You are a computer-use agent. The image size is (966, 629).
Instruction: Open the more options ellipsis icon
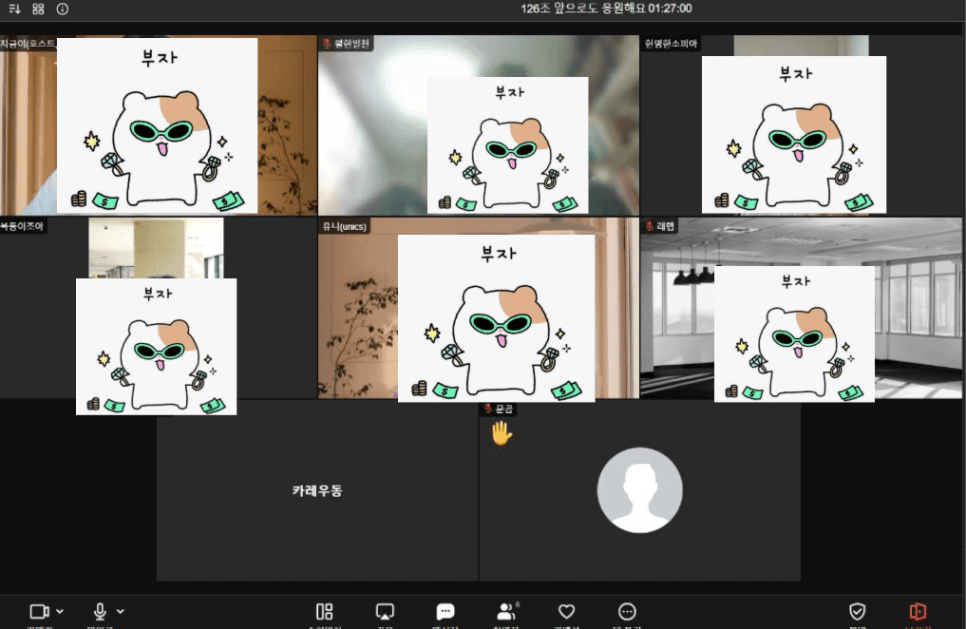(627, 611)
